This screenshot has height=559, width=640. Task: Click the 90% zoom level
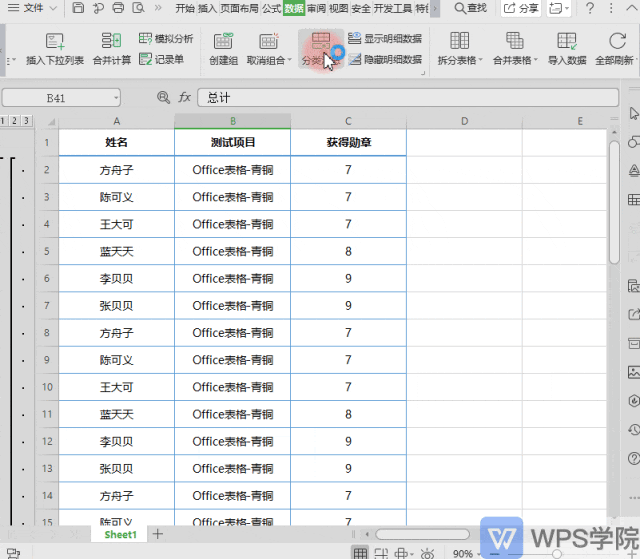coord(463,554)
